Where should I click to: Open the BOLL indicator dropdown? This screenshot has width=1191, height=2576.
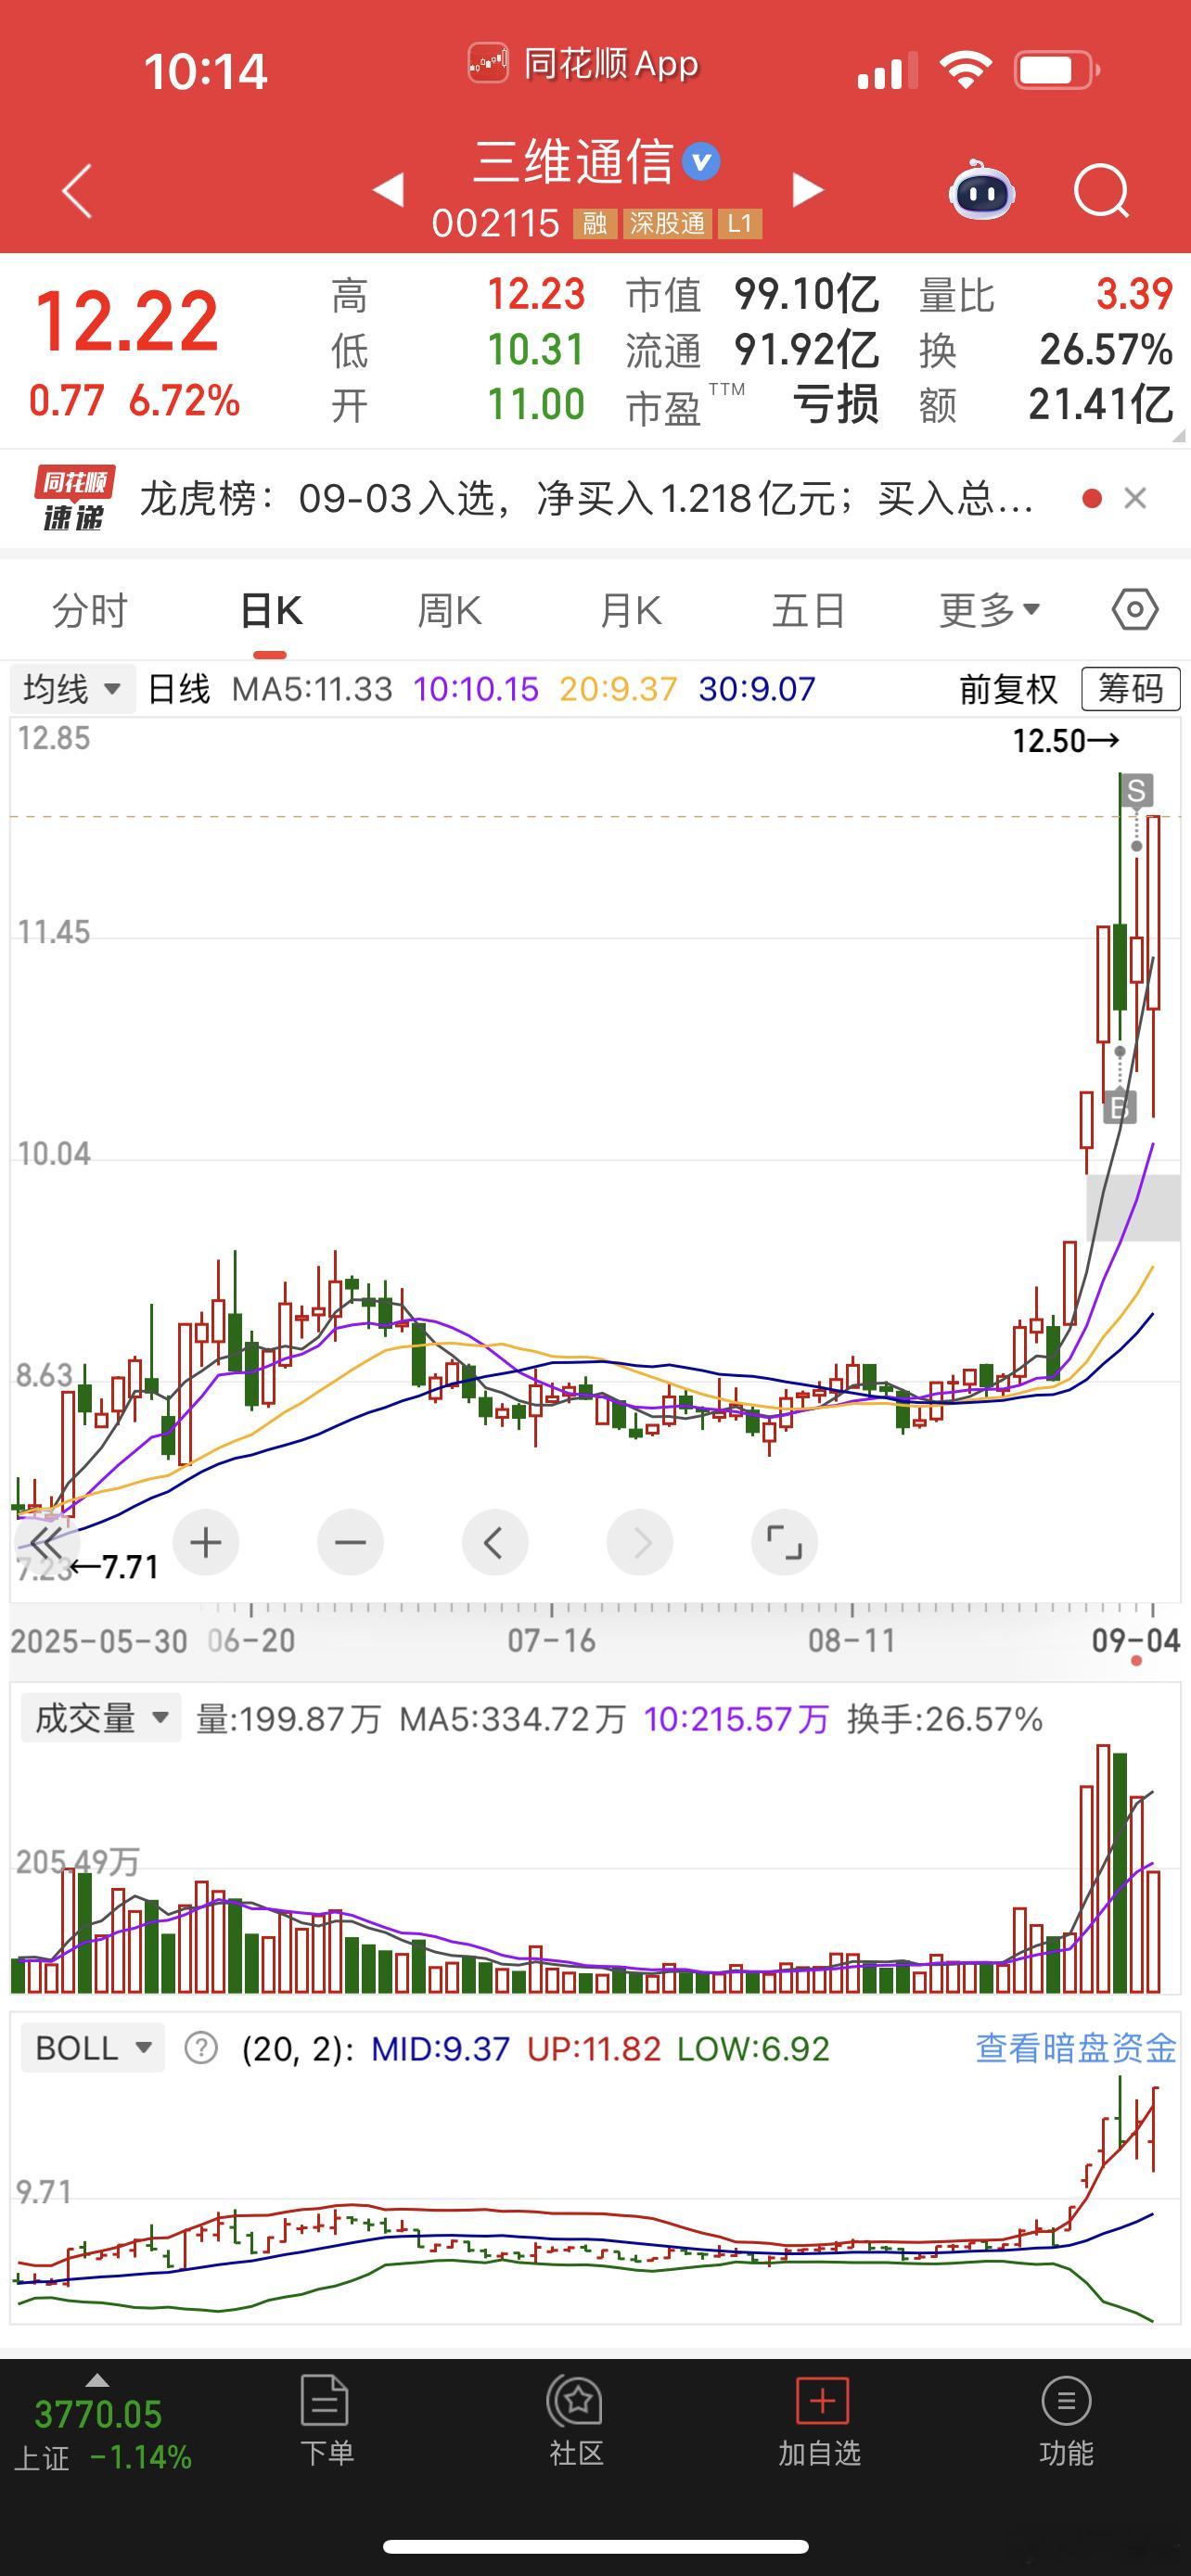(x=92, y=2049)
